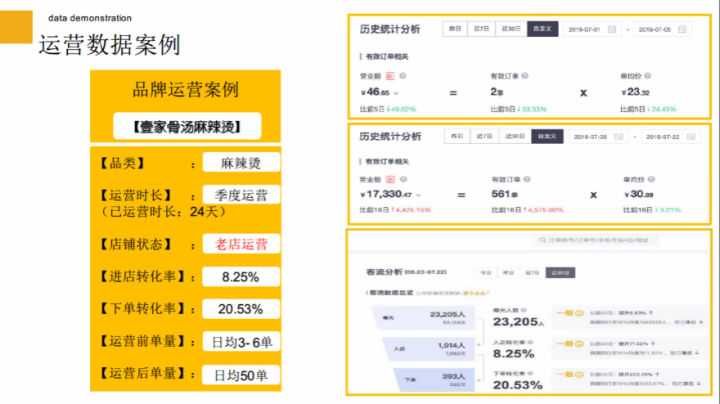Click help icon beside 入店转化率 label
The height and width of the screenshot is (404, 720).
point(530,342)
